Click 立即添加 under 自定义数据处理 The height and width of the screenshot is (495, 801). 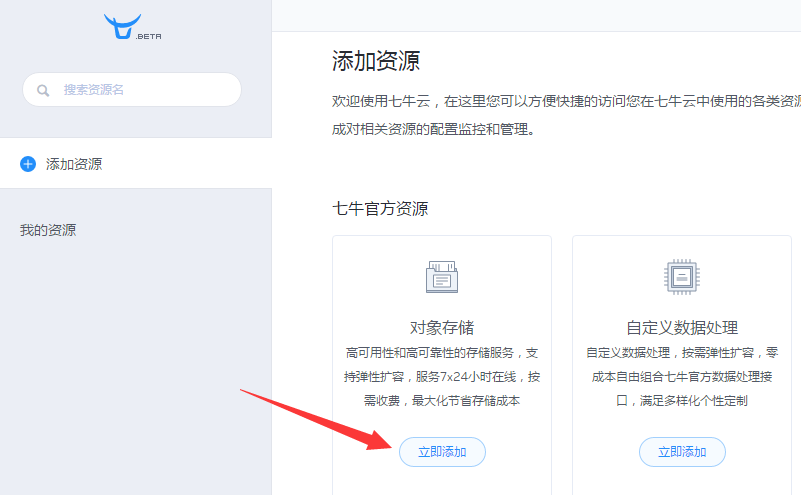(682, 452)
